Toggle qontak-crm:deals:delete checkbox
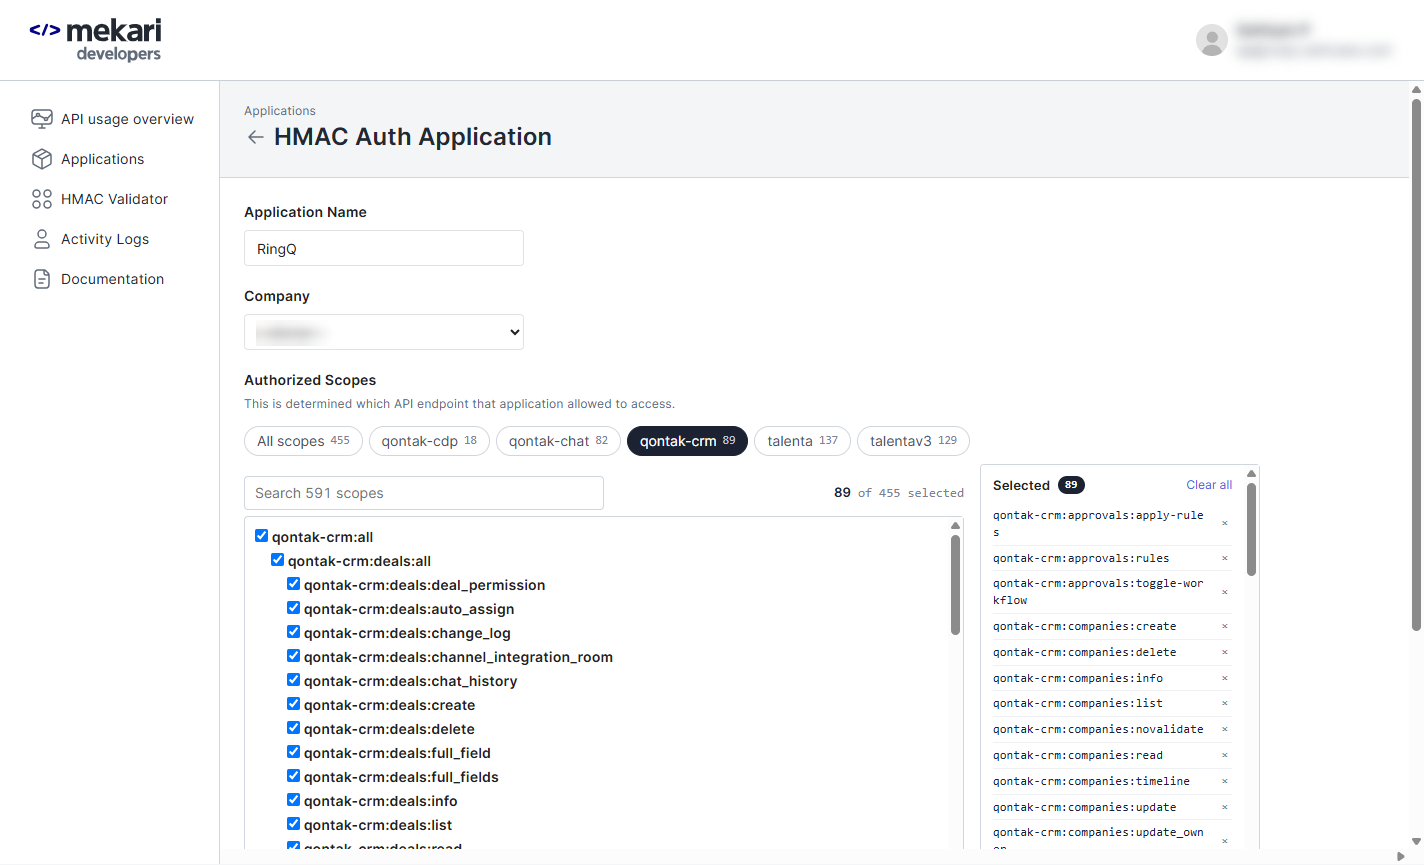This screenshot has height=865, width=1424. click(x=294, y=728)
